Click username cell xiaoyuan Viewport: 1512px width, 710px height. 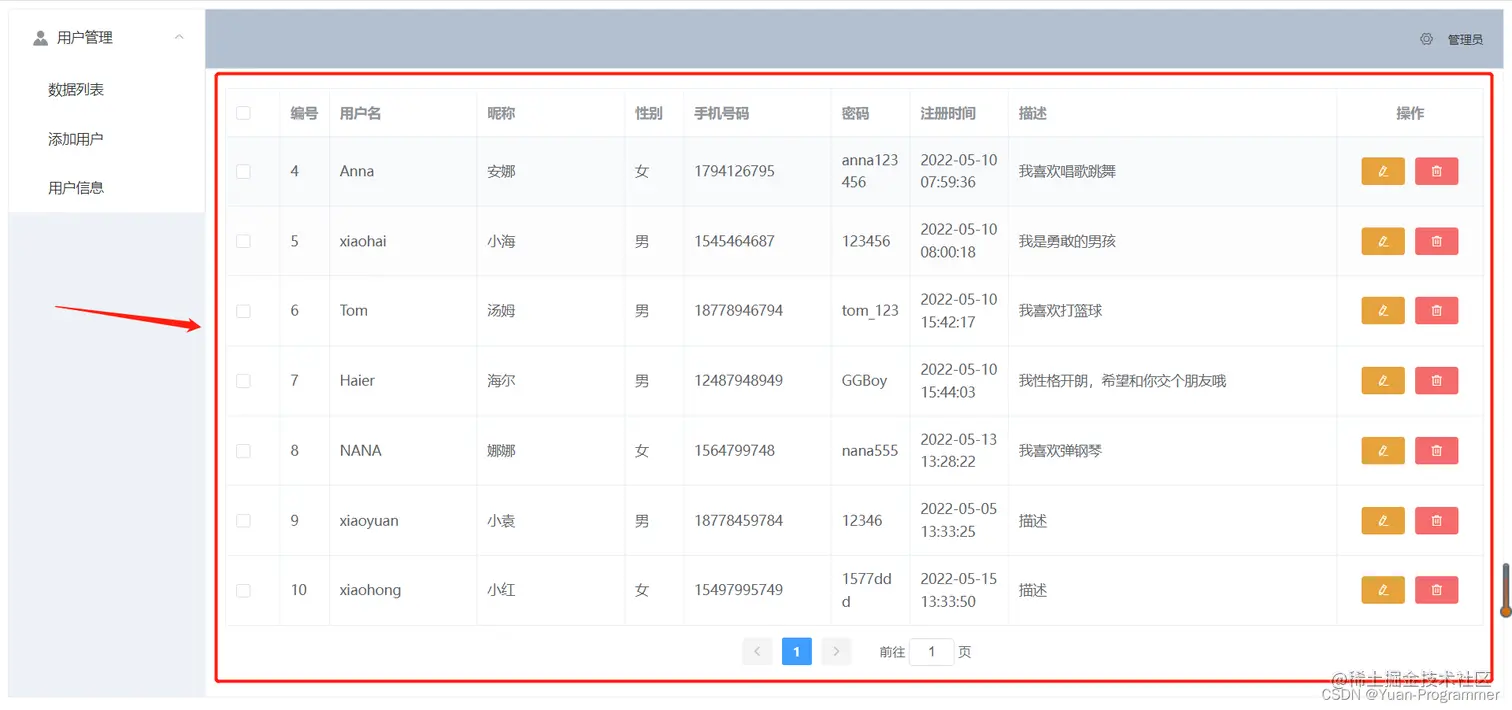tap(369, 521)
